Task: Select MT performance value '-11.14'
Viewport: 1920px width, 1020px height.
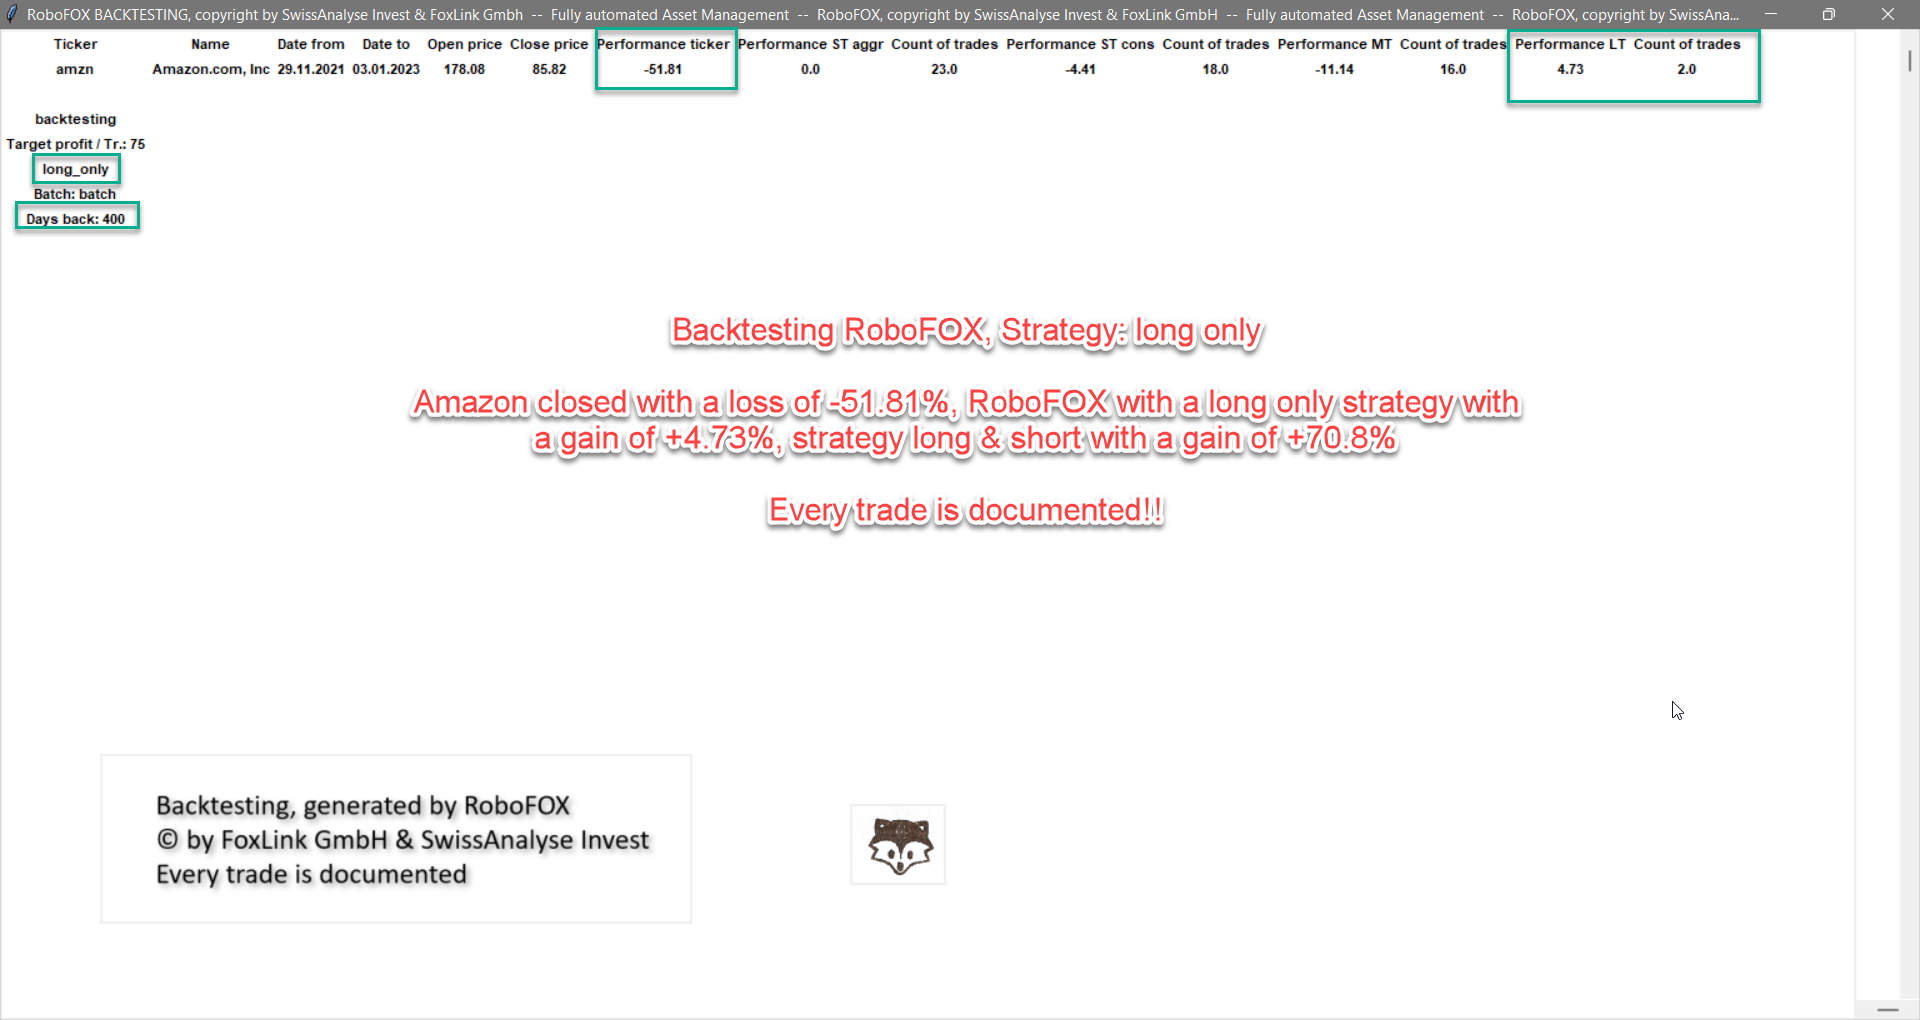Action: point(1334,69)
